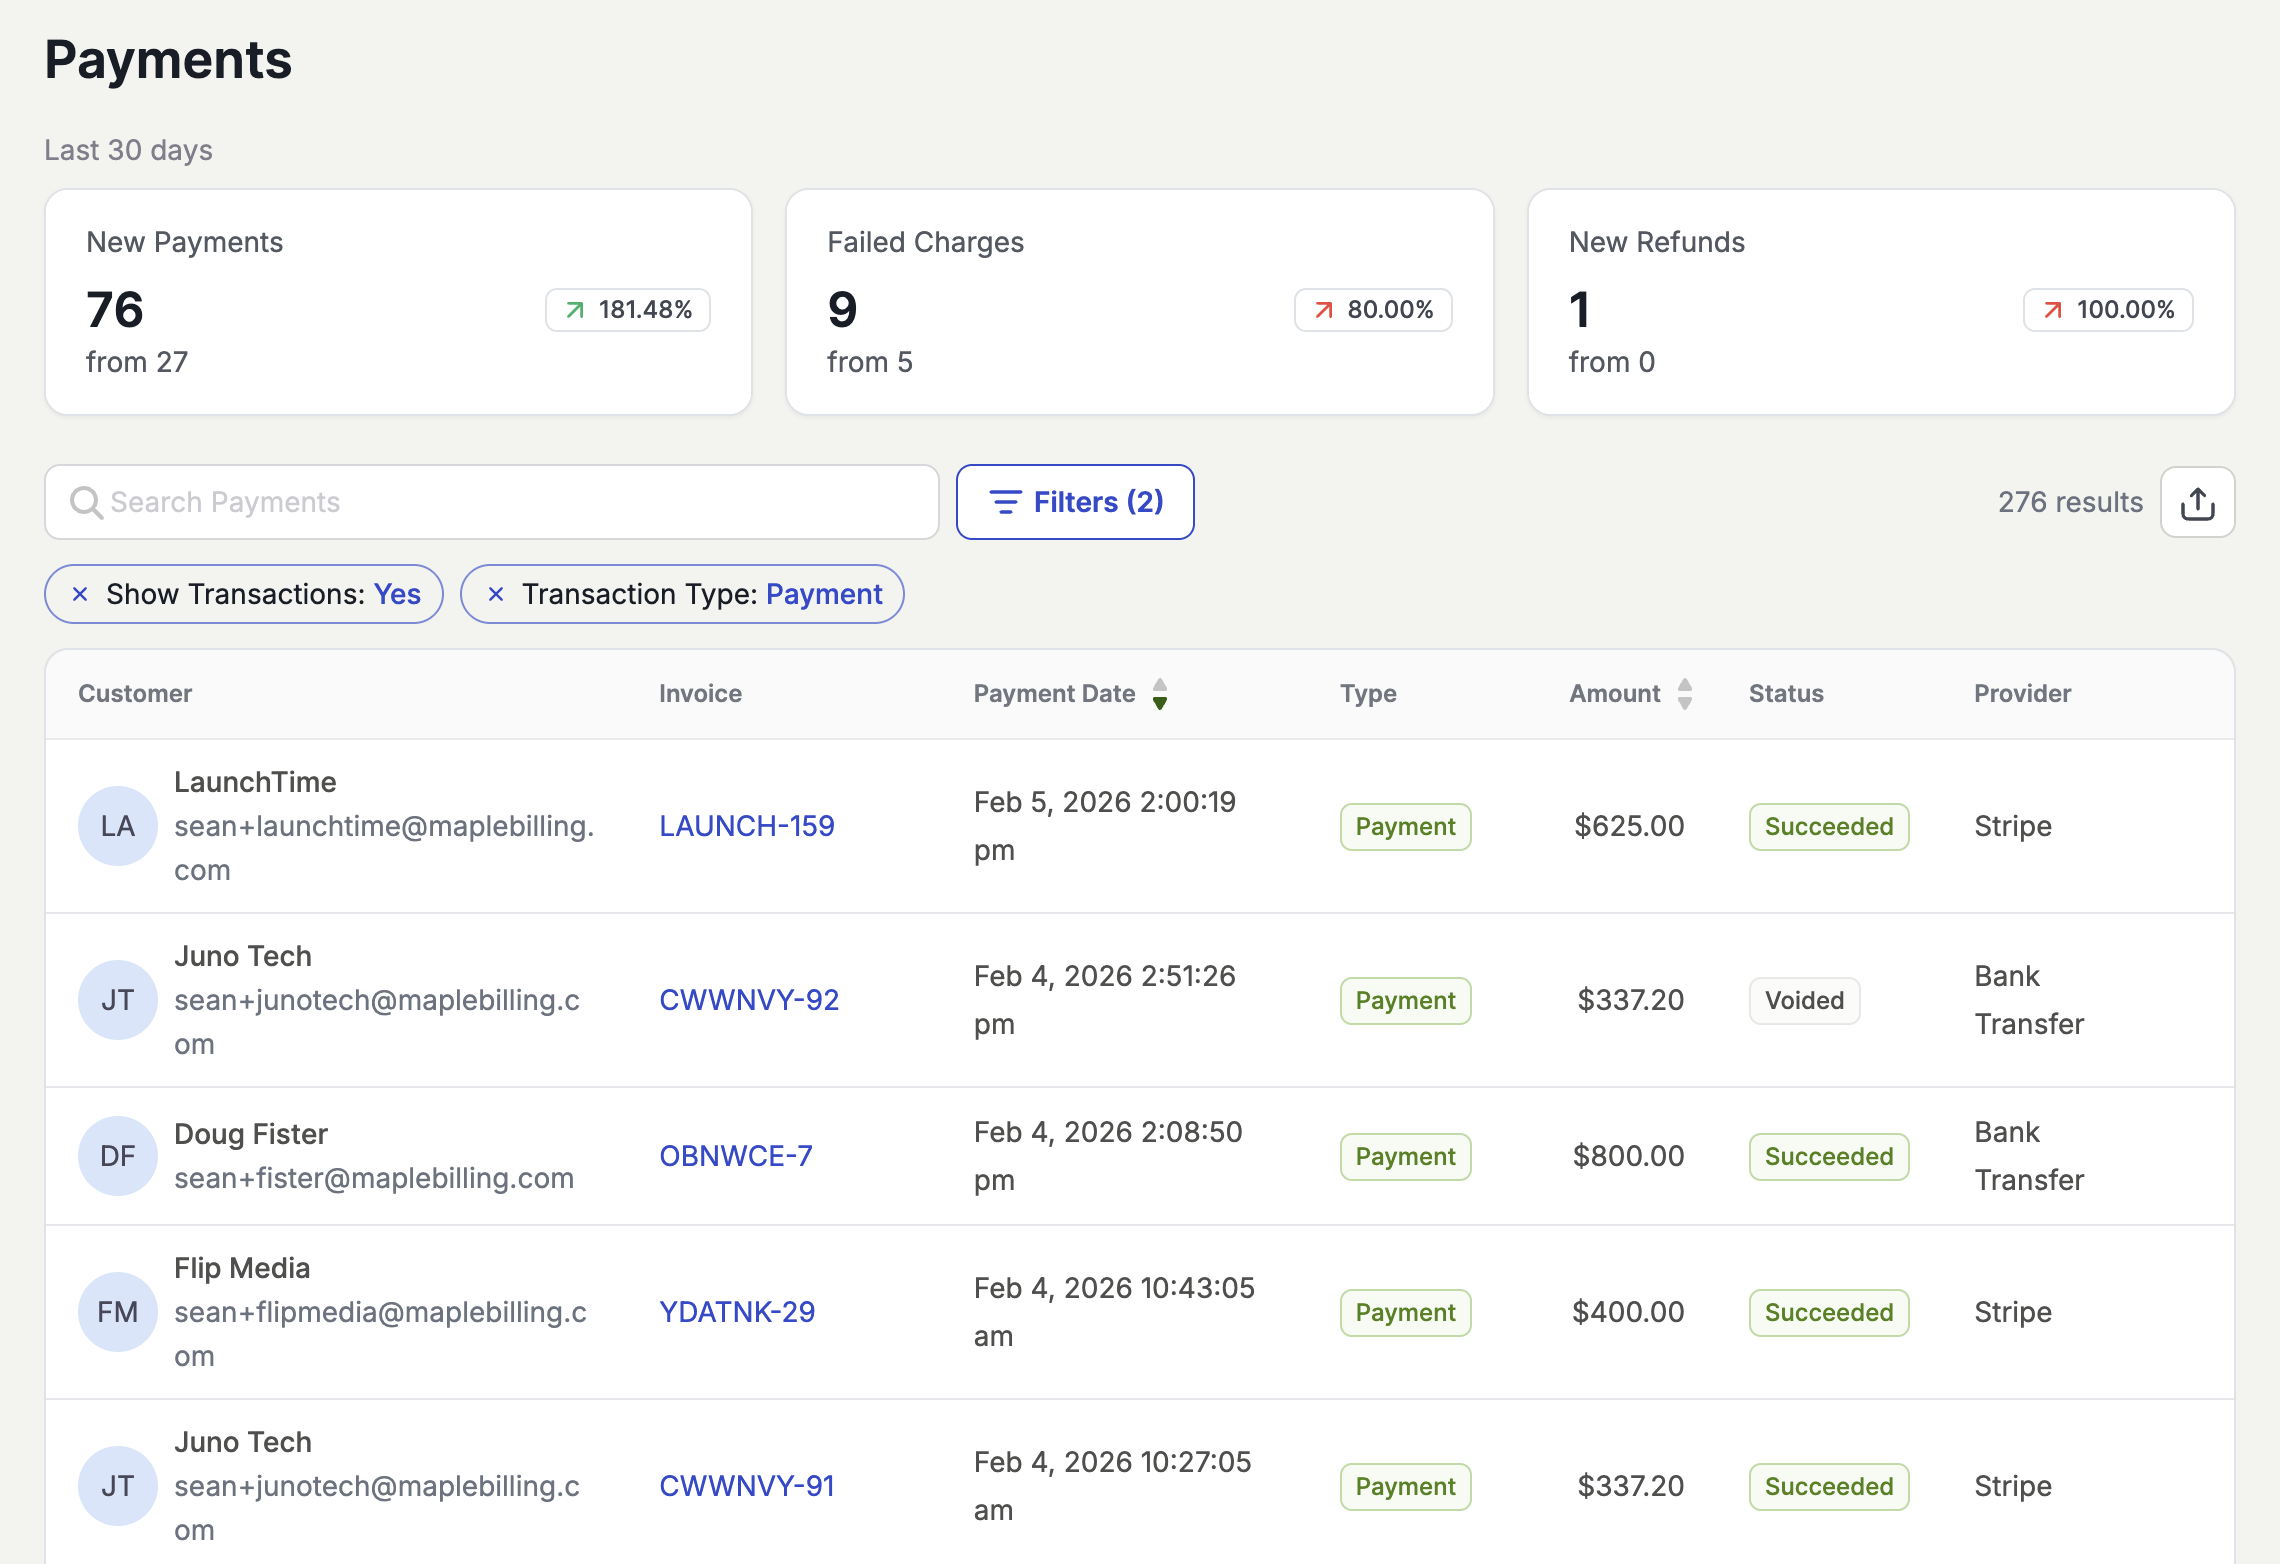Sort by Payment Date arrows
This screenshot has width=2280, height=1564.
pyautogui.click(x=1160, y=694)
